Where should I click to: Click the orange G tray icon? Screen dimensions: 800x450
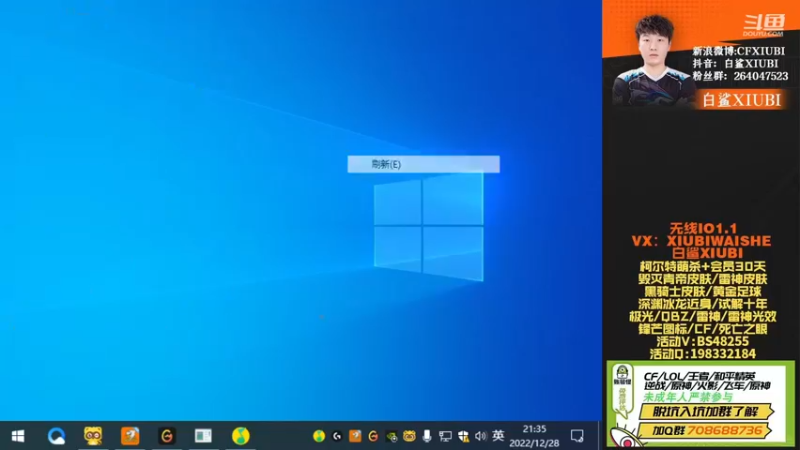(x=373, y=436)
